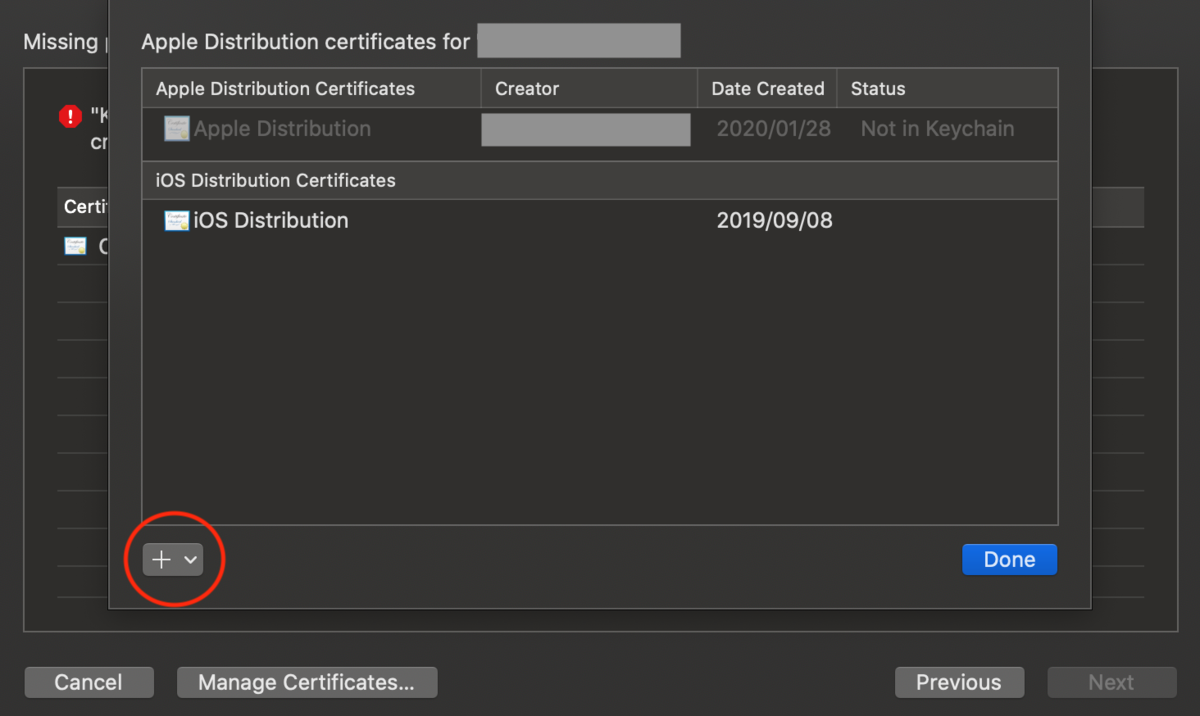
Task: Select the iOS Distribution certificate row
Action: pos(599,221)
